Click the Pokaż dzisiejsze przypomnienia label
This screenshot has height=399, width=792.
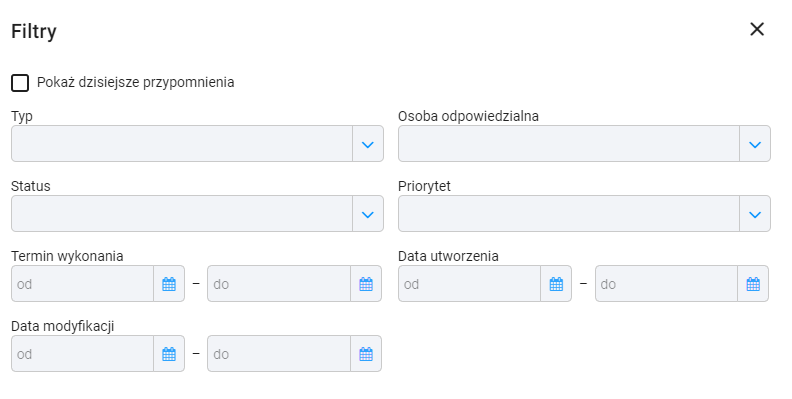point(135,82)
